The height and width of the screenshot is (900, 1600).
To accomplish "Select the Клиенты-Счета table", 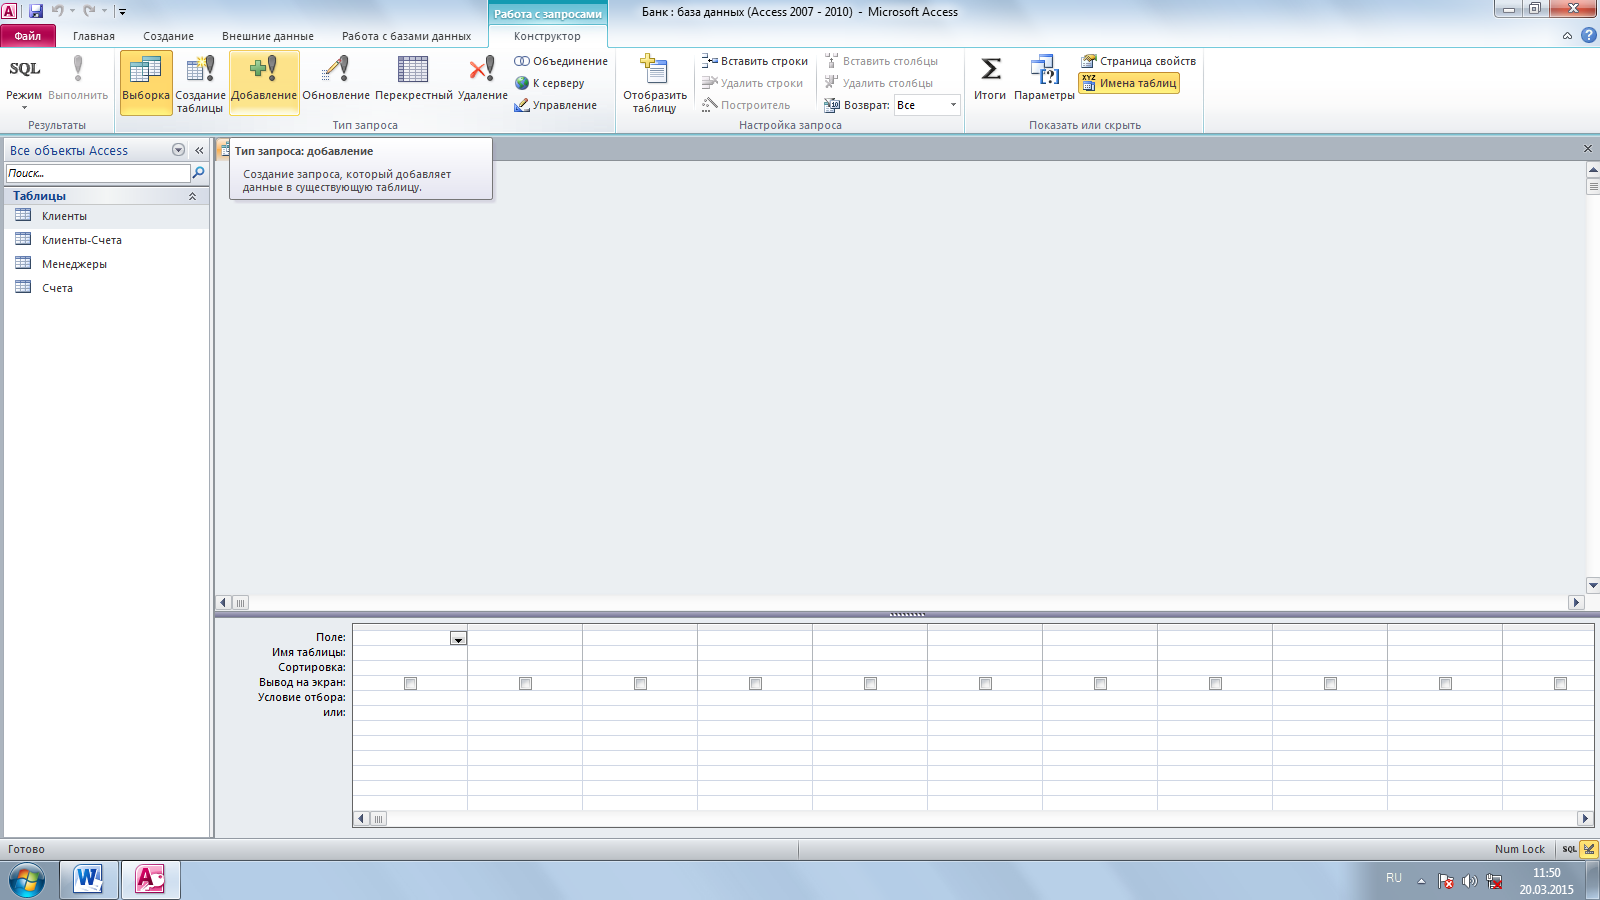I will click(x=106, y=240).
